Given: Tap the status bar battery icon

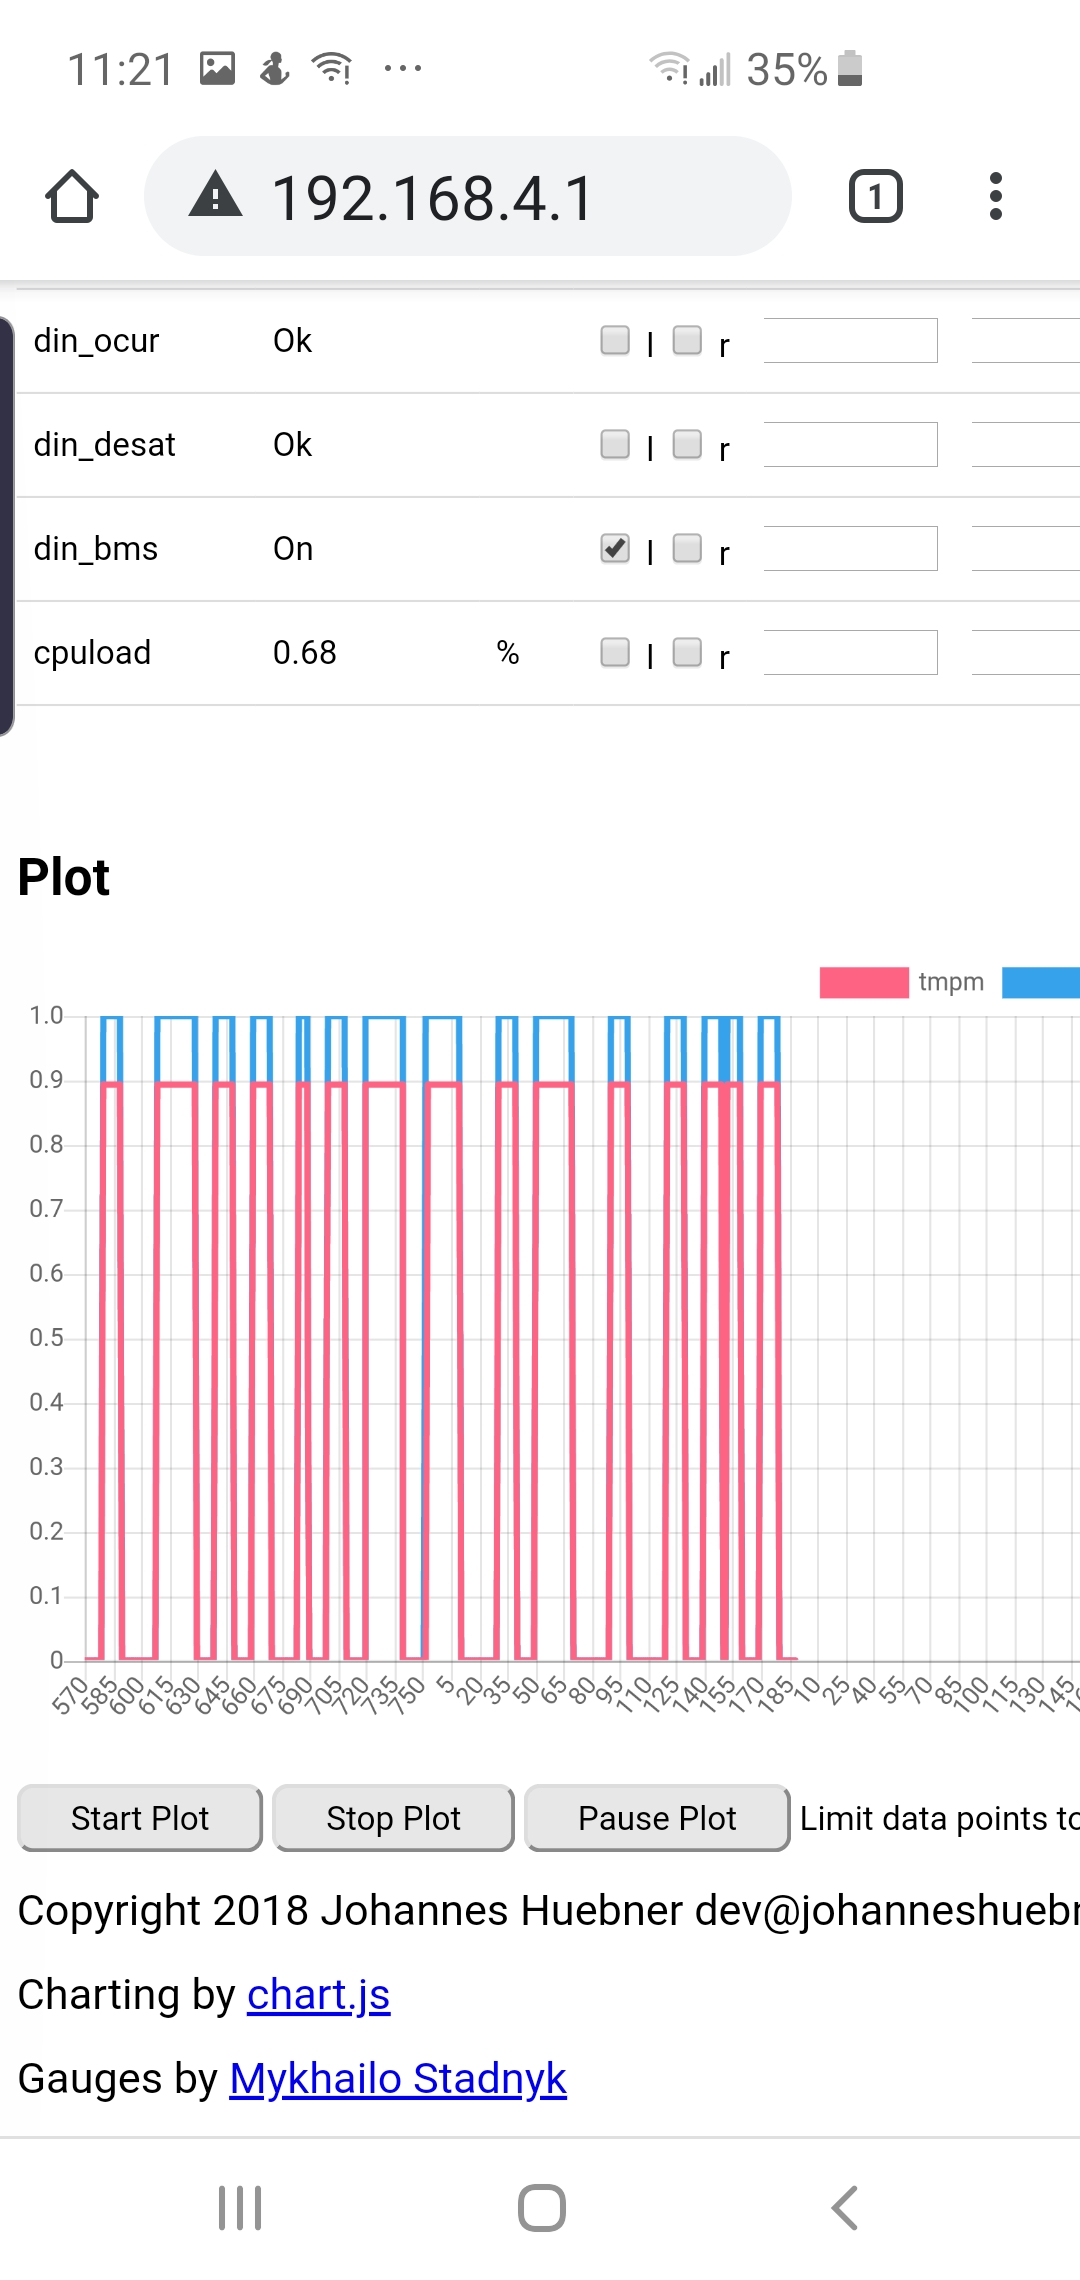Looking at the screenshot, I should coord(850,69).
